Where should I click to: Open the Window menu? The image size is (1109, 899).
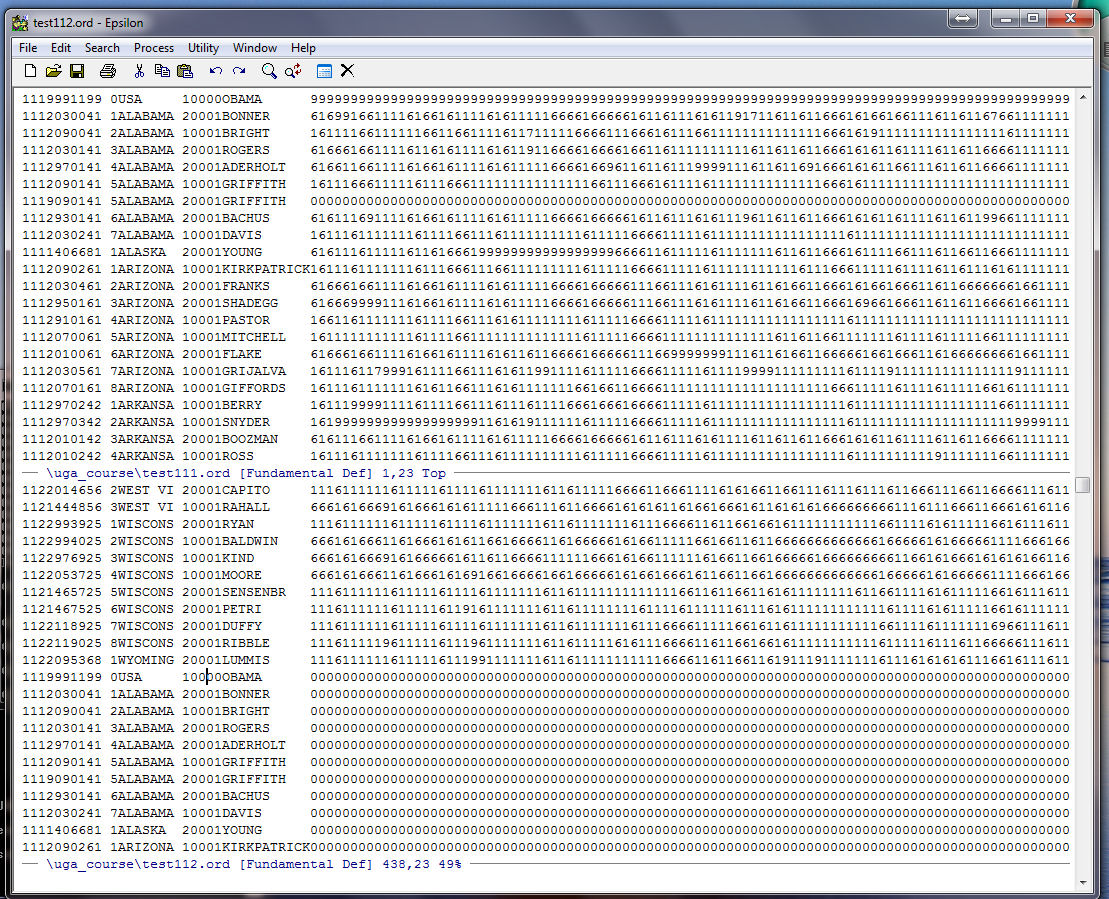(255, 48)
